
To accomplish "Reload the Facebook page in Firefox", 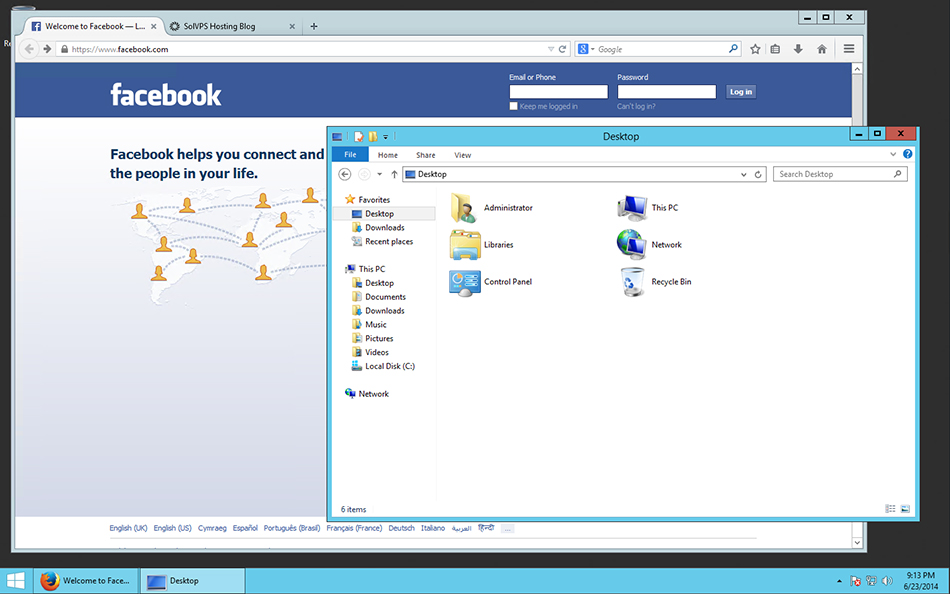I will point(562,49).
